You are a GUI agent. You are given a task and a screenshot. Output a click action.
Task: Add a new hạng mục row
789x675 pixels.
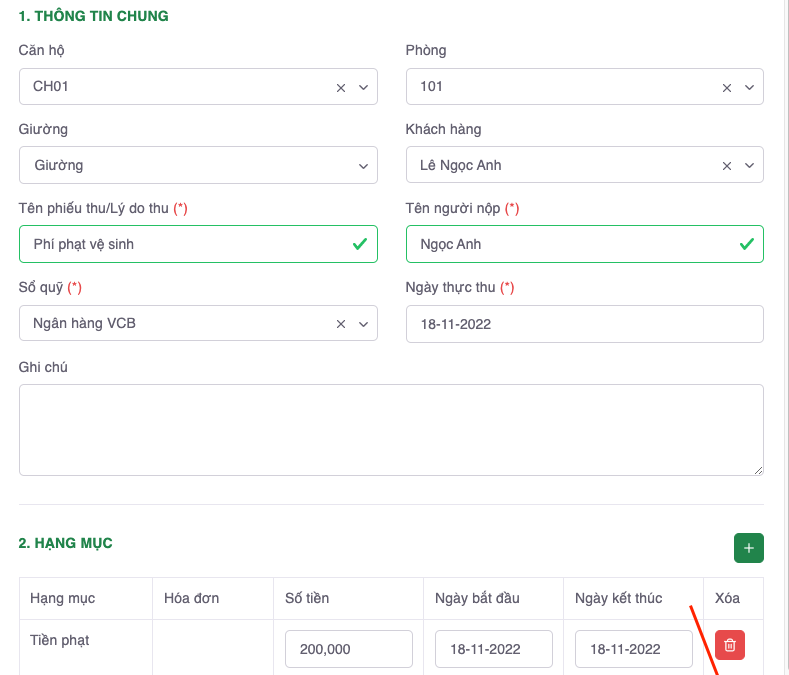point(749,548)
